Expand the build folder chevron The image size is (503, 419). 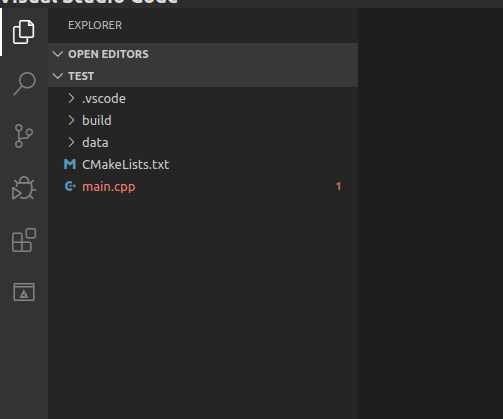[71, 120]
